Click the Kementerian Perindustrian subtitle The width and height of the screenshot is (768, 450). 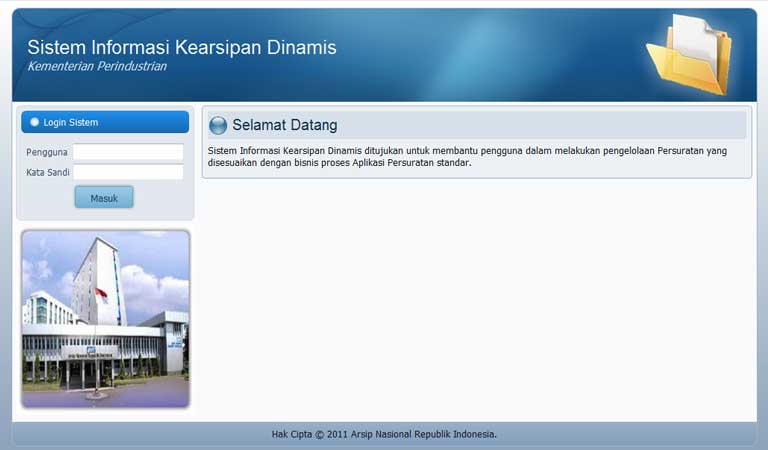click(97, 66)
